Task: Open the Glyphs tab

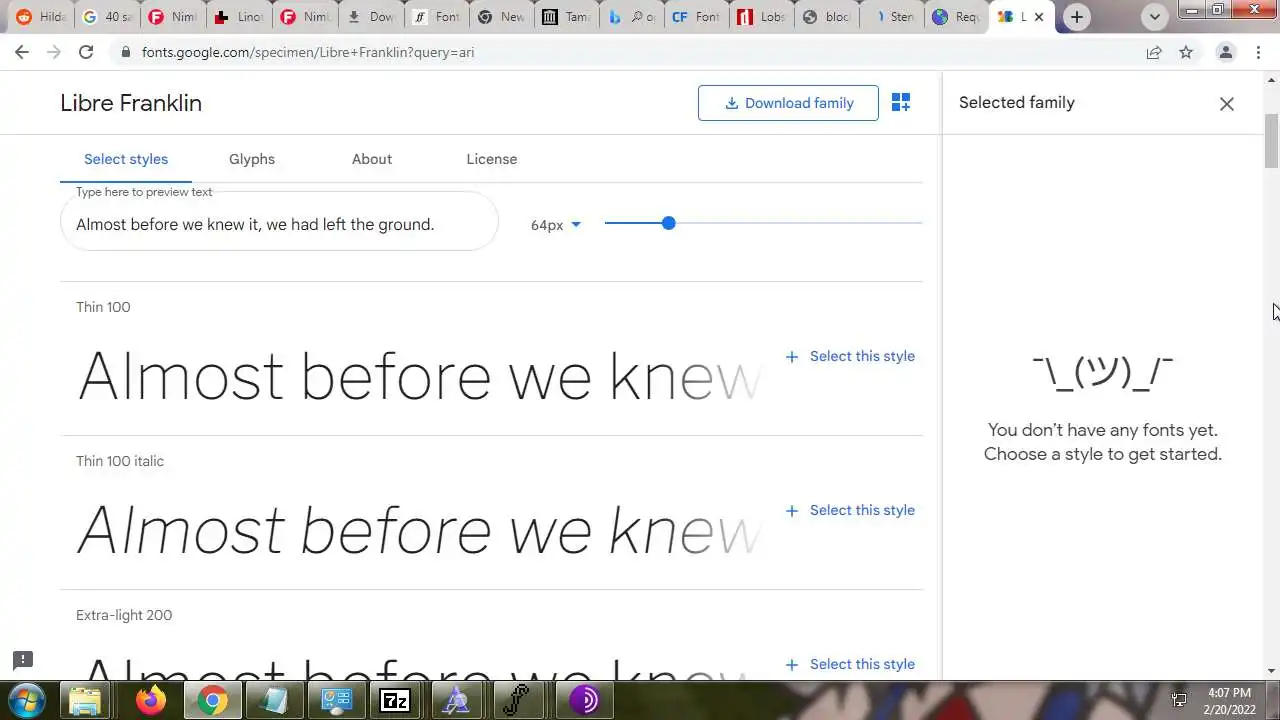Action: click(252, 159)
